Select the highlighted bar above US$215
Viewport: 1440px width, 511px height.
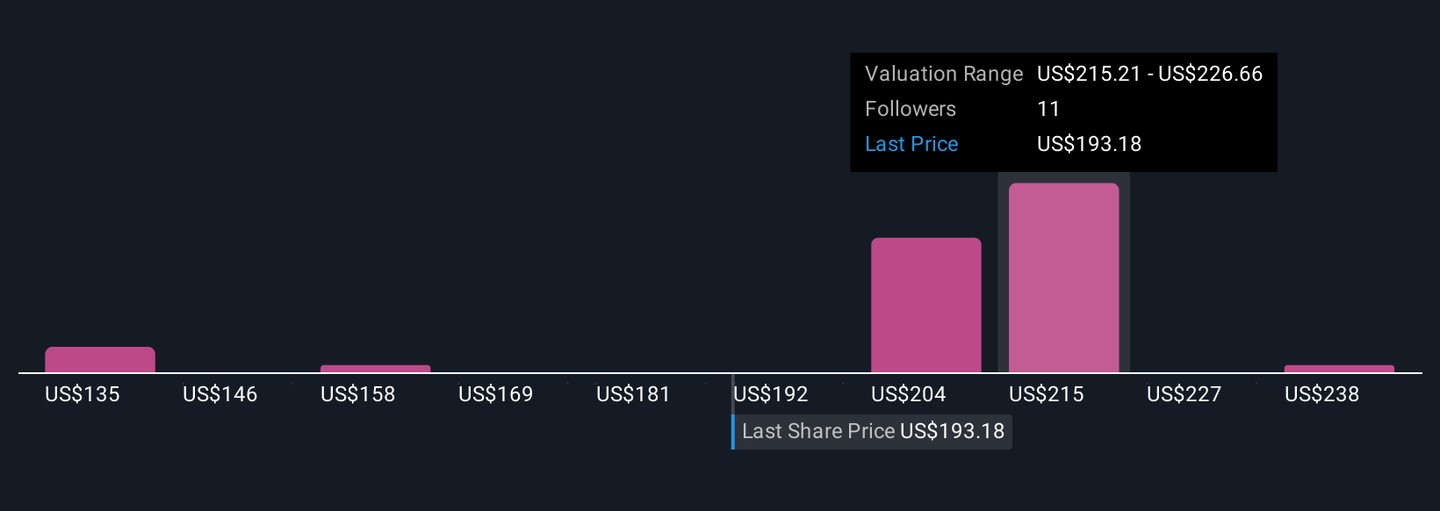coord(1063,278)
